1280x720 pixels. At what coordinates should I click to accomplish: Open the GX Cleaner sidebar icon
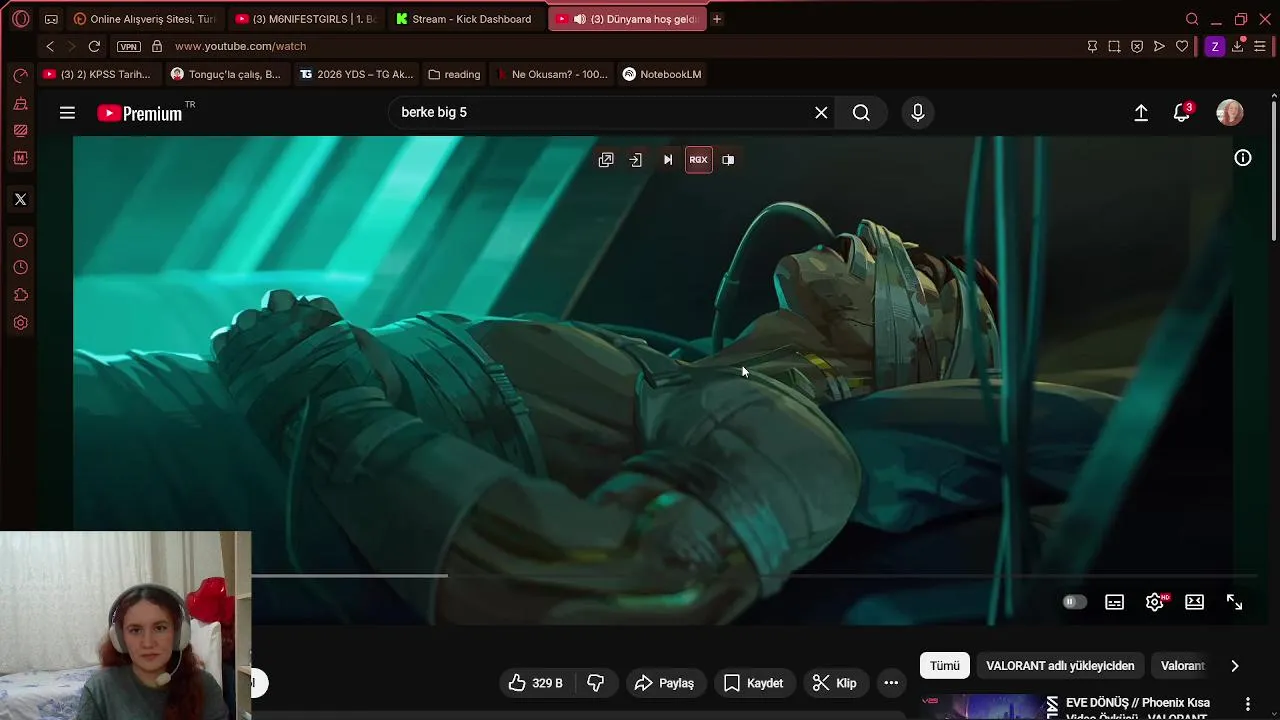[20, 104]
